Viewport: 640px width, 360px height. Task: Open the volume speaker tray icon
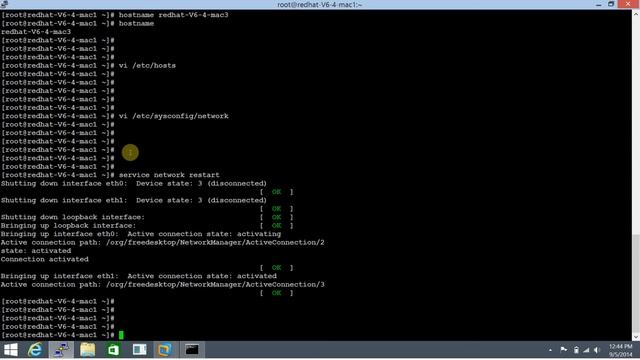tap(597, 350)
